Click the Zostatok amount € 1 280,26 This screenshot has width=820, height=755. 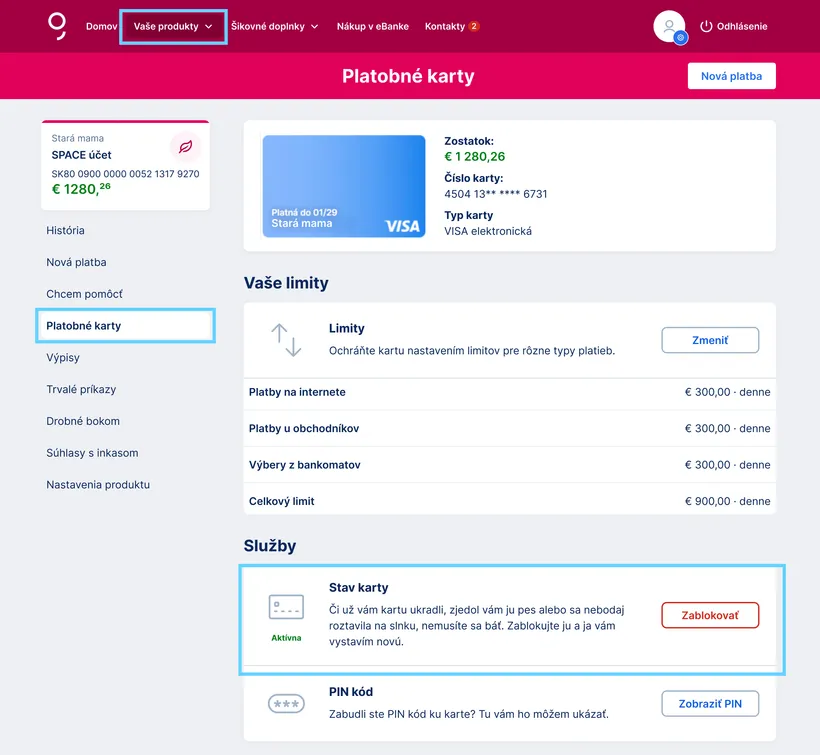474,156
